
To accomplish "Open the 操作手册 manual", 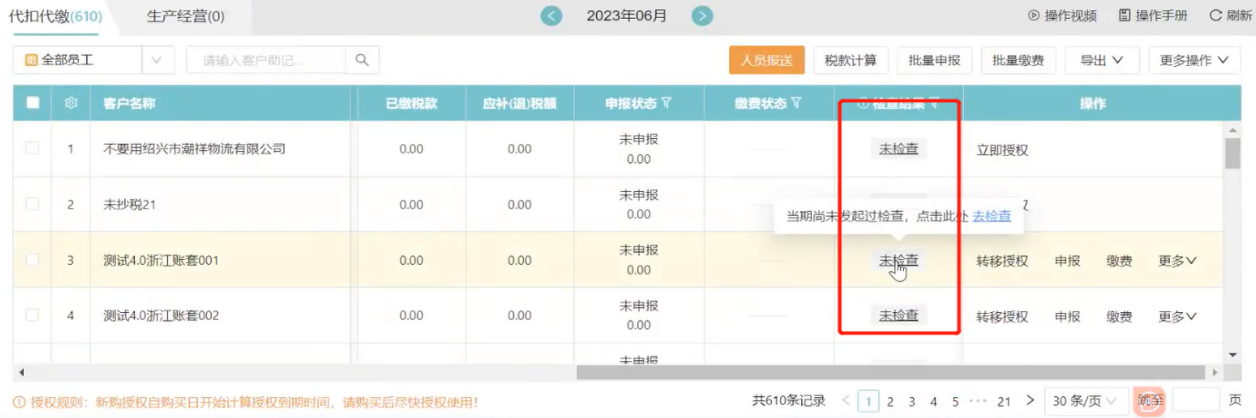I will coord(1153,16).
